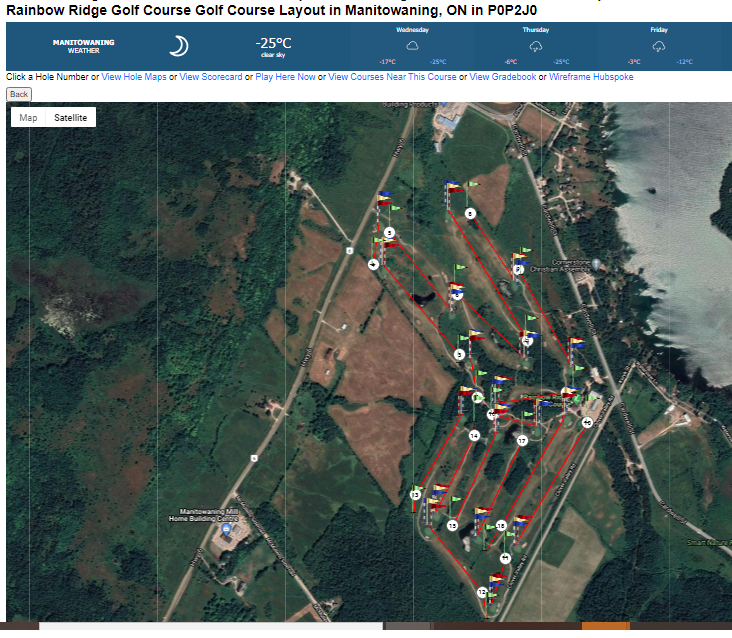
Task: Click the crescent moon weather icon
Action: 179,46
